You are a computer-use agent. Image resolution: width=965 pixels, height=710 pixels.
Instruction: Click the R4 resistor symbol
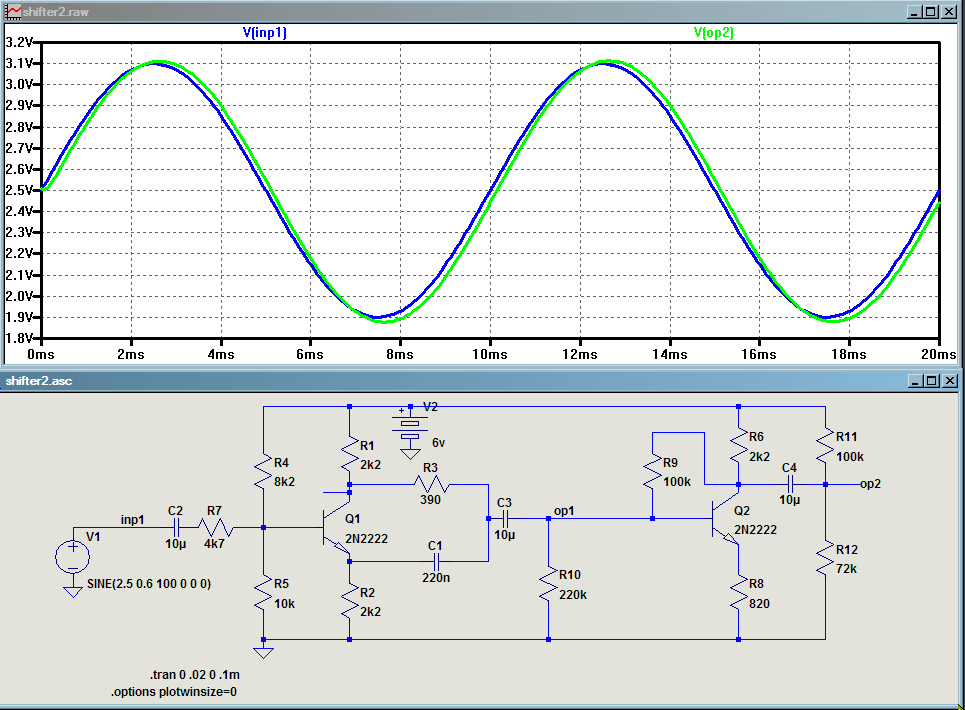(263, 472)
